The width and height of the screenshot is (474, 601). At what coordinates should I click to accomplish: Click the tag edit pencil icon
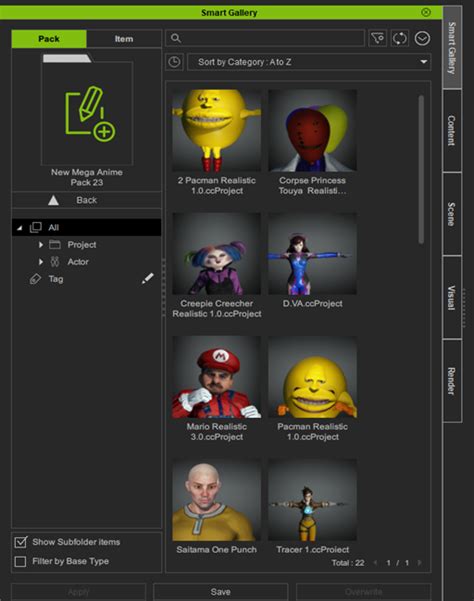148,279
